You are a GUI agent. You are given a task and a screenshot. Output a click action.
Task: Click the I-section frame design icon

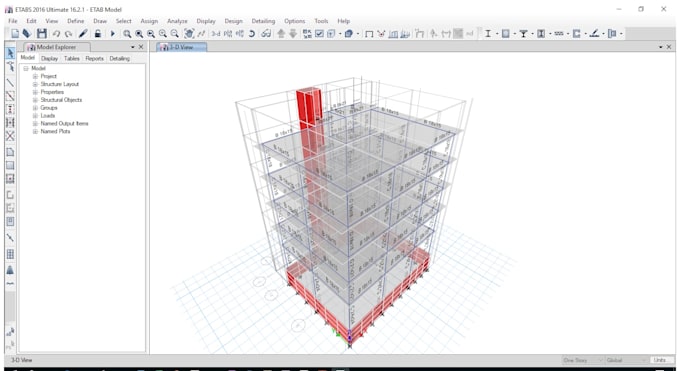click(x=488, y=33)
